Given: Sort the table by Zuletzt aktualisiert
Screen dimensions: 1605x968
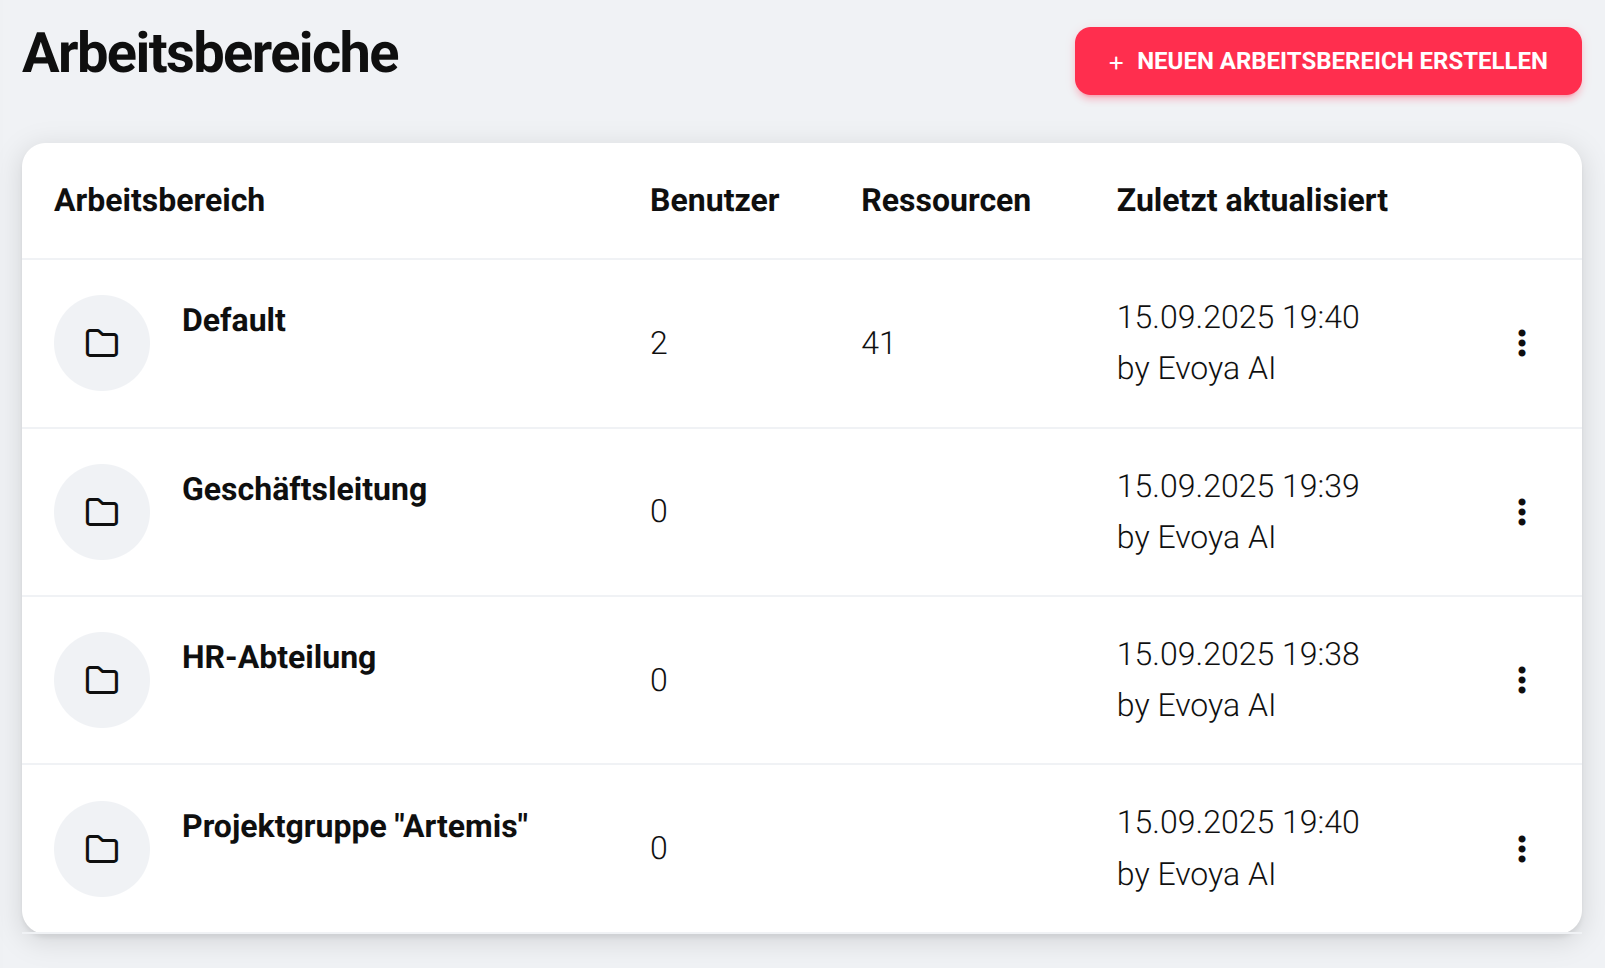Looking at the screenshot, I should pyautogui.click(x=1252, y=200).
